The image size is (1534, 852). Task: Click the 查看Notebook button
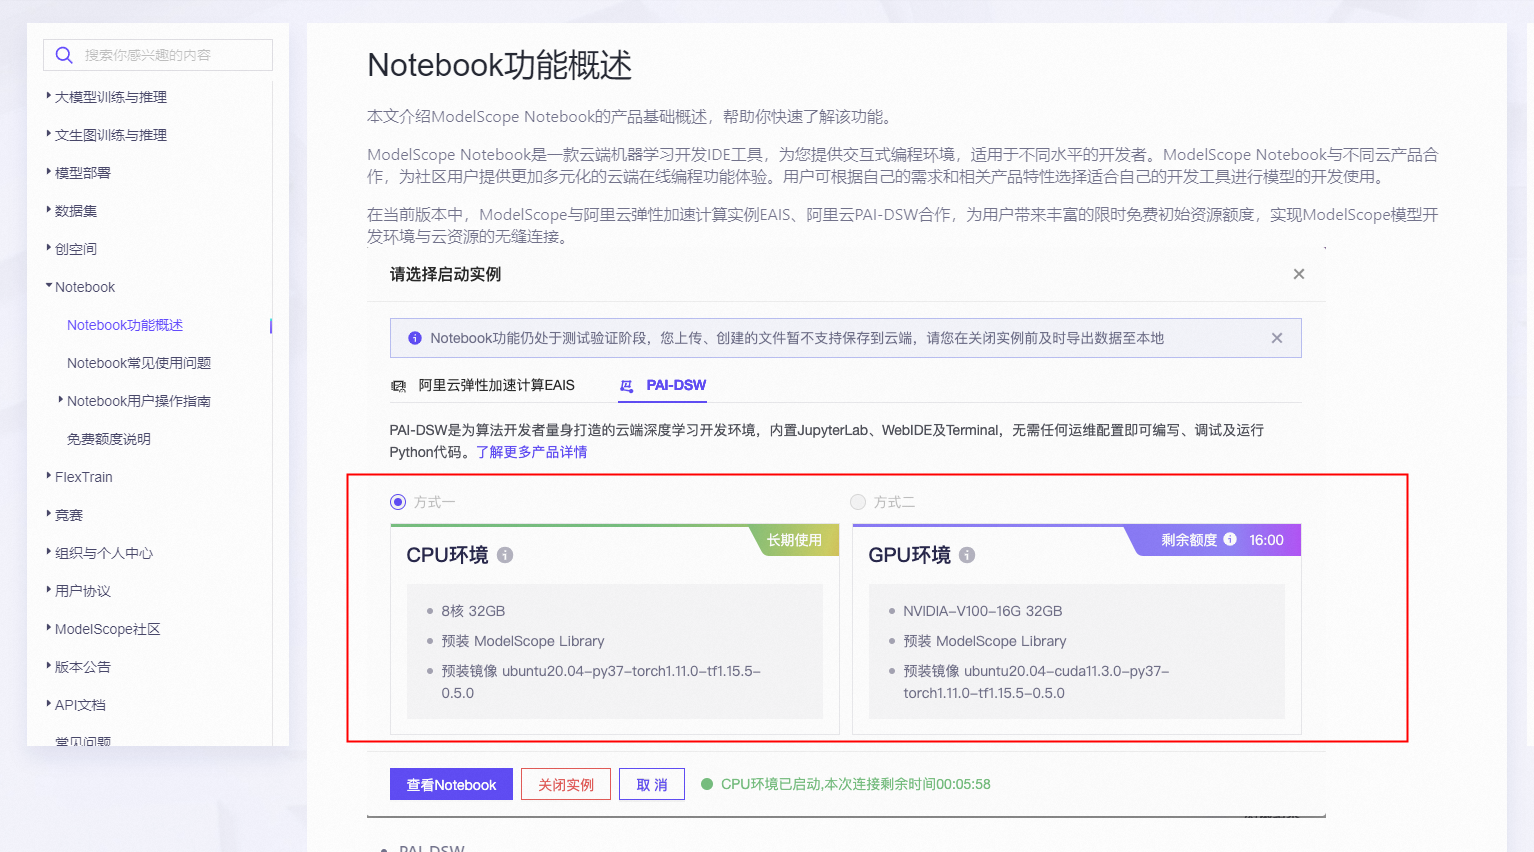[451, 784]
